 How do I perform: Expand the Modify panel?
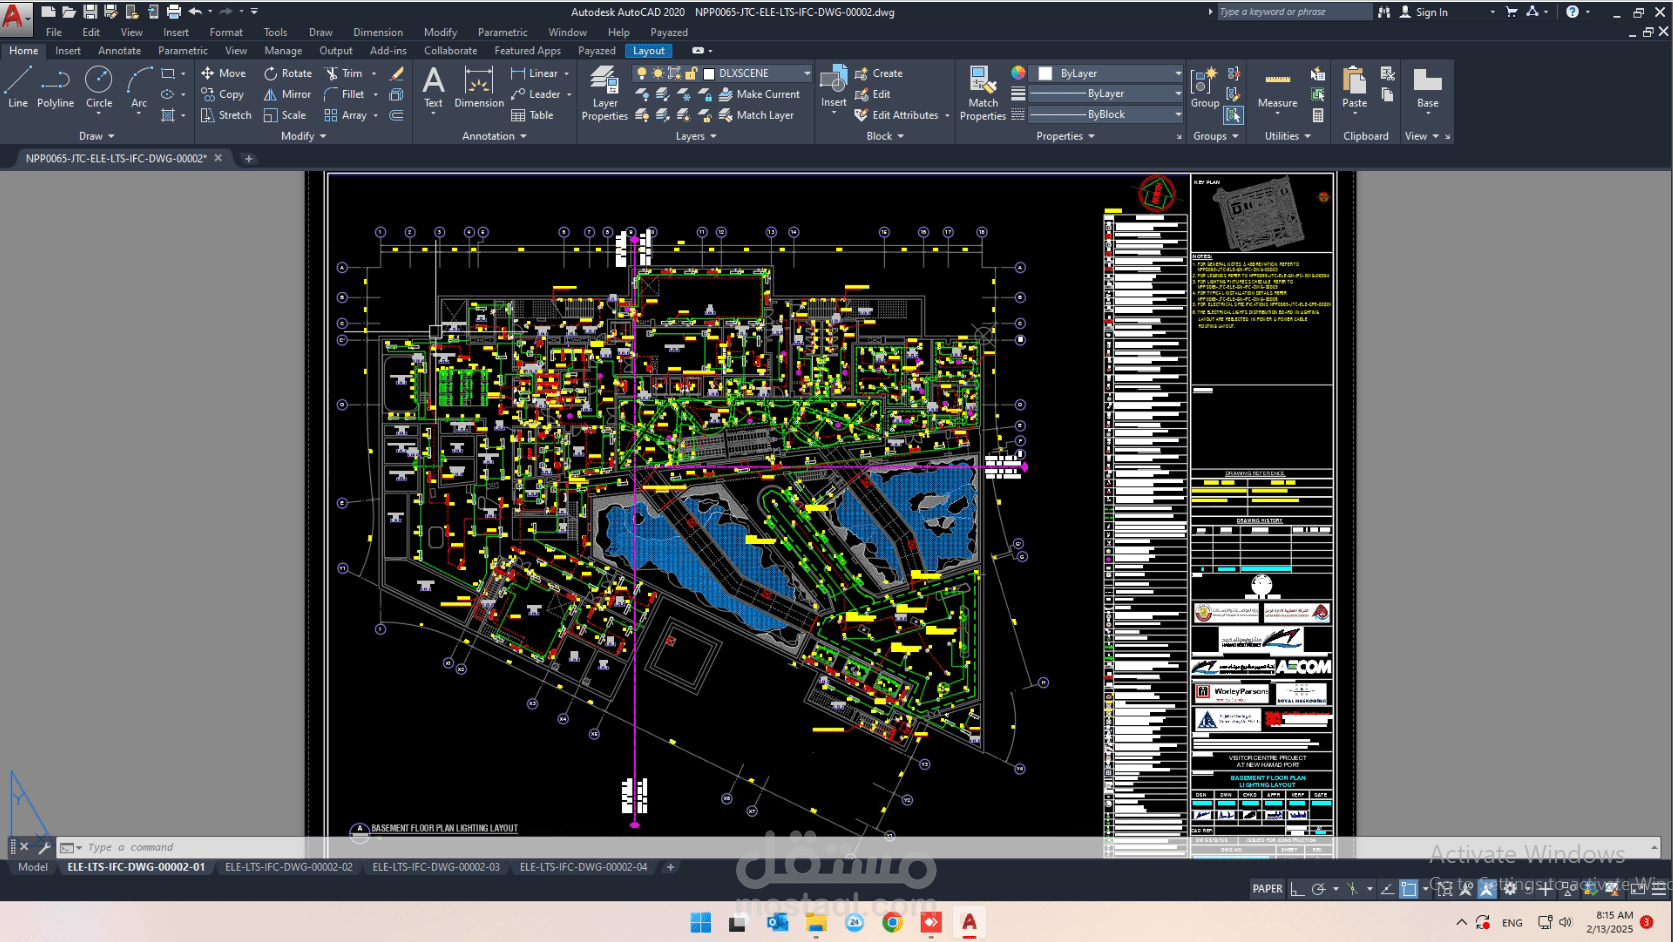point(303,136)
